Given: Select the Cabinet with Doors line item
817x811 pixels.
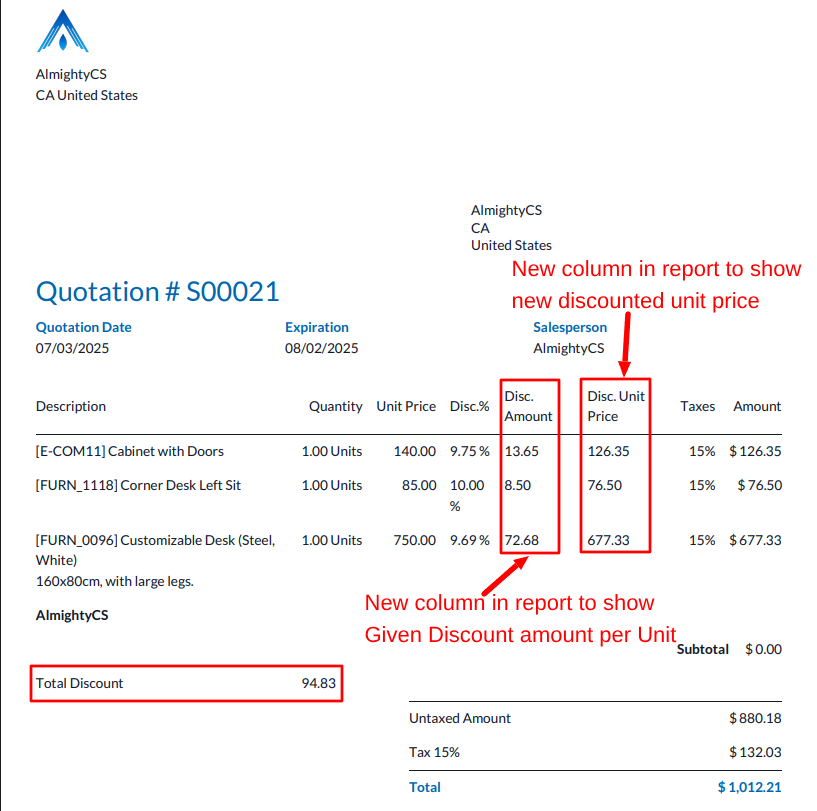Looking at the screenshot, I should (130, 451).
